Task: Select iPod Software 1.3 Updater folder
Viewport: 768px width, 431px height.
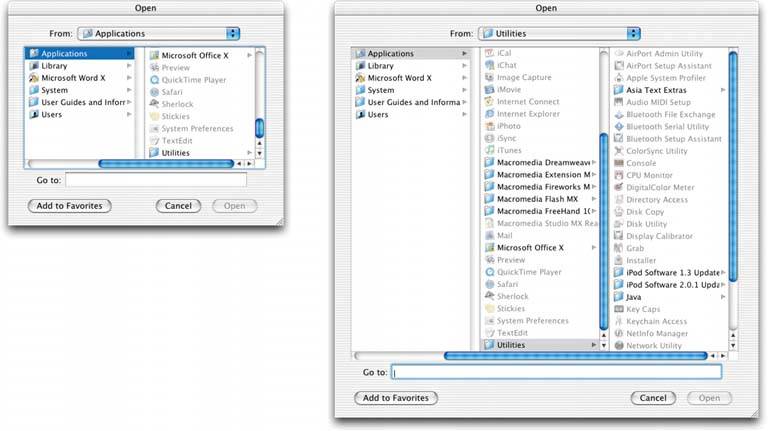Action: click(x=670, y=272)
